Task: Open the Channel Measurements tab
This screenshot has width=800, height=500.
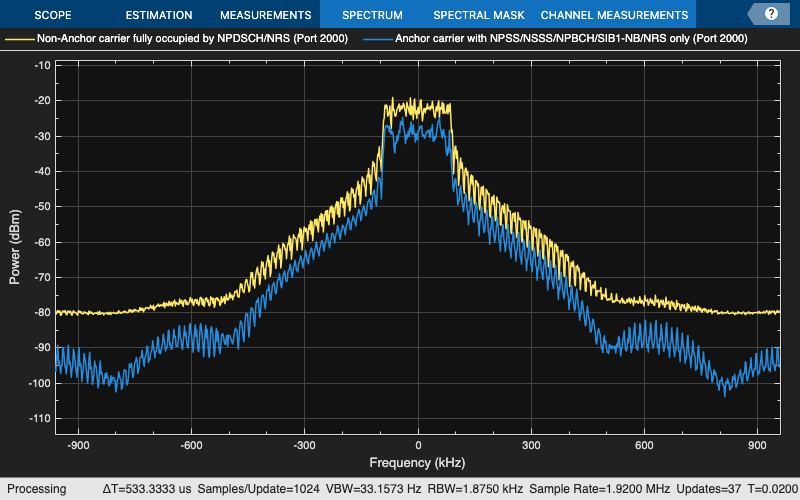Action: 614,15
